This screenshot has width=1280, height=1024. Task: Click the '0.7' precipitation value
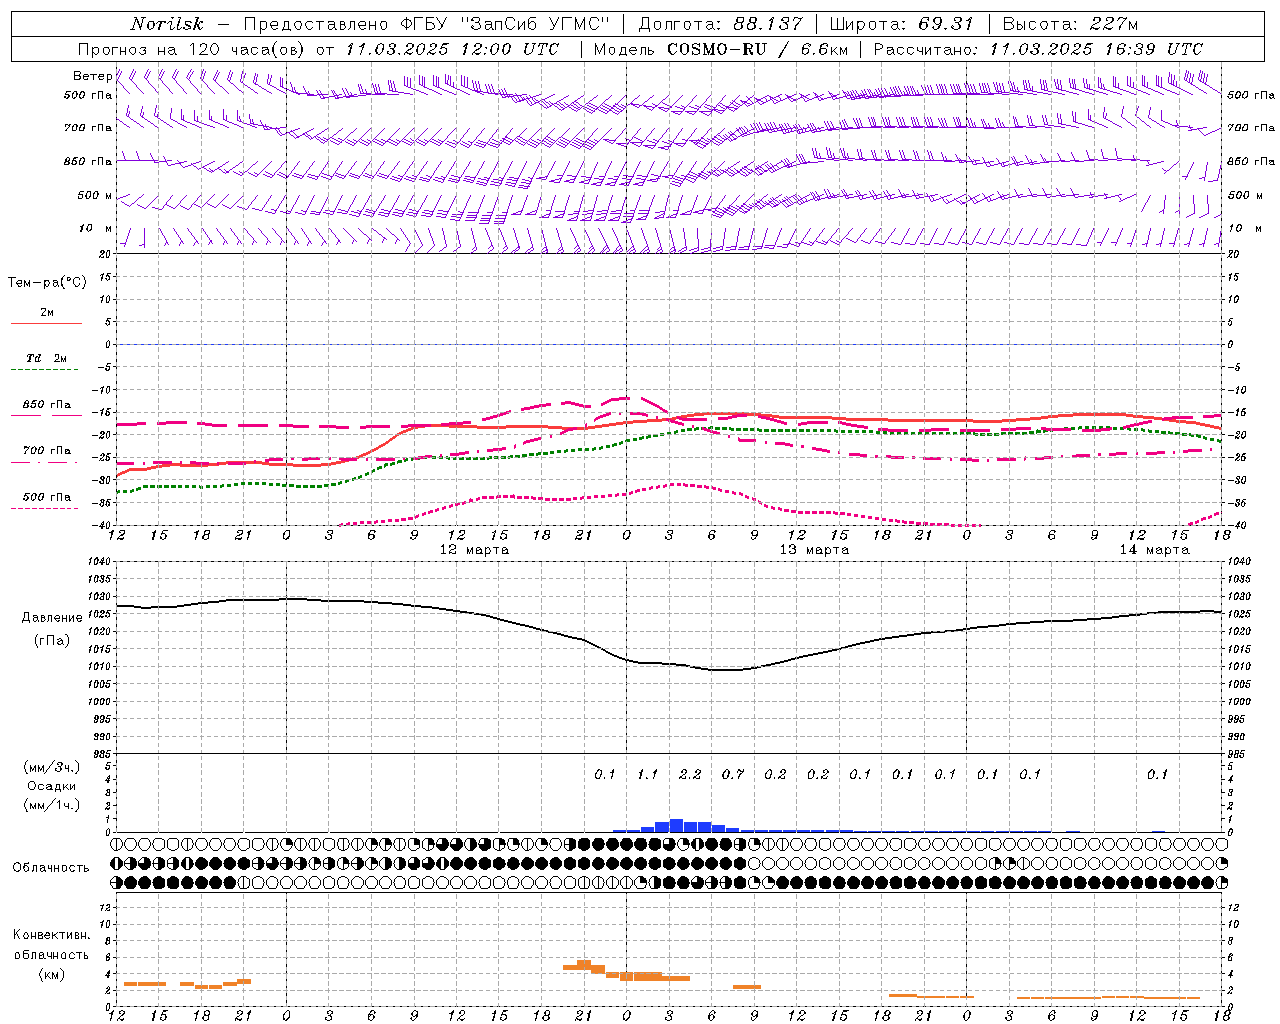tap(733, 774)
